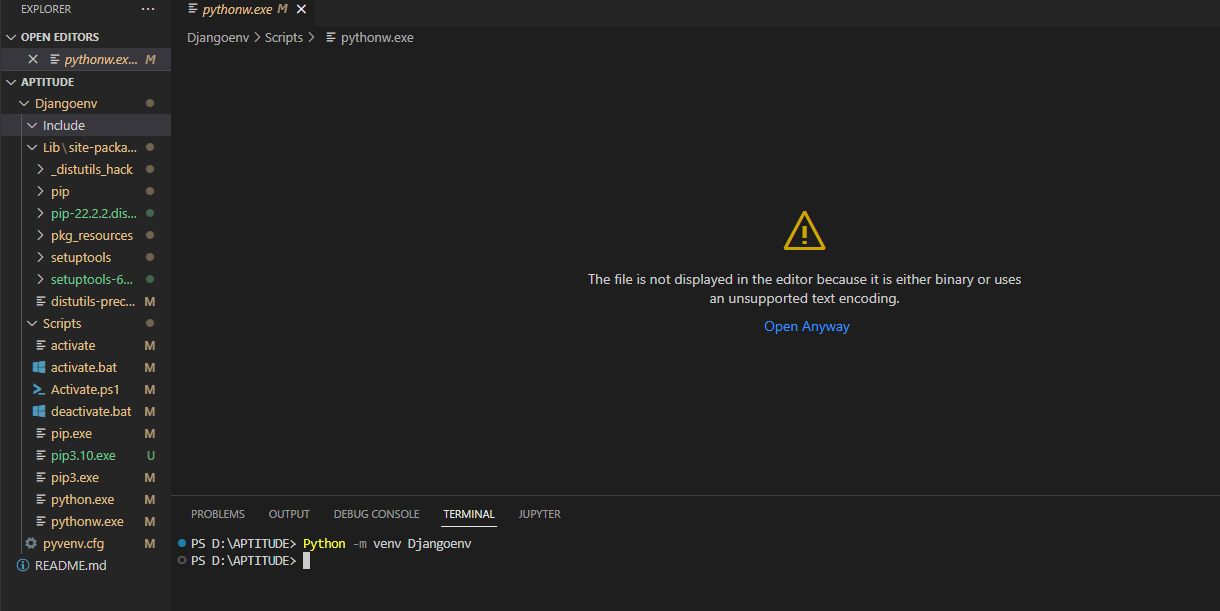Click the file icon next to pip3.10.exe

coord(39,455)
